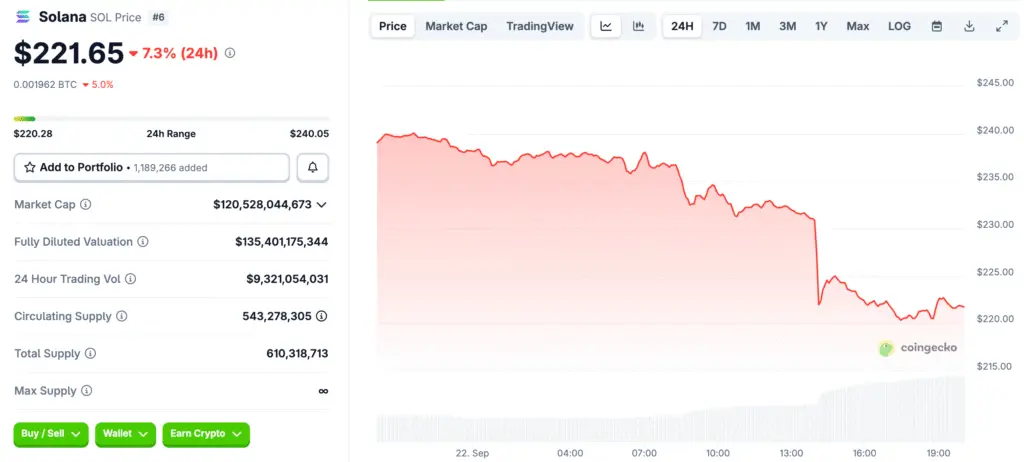Open the Wallet dropdown

click(125, 434)
